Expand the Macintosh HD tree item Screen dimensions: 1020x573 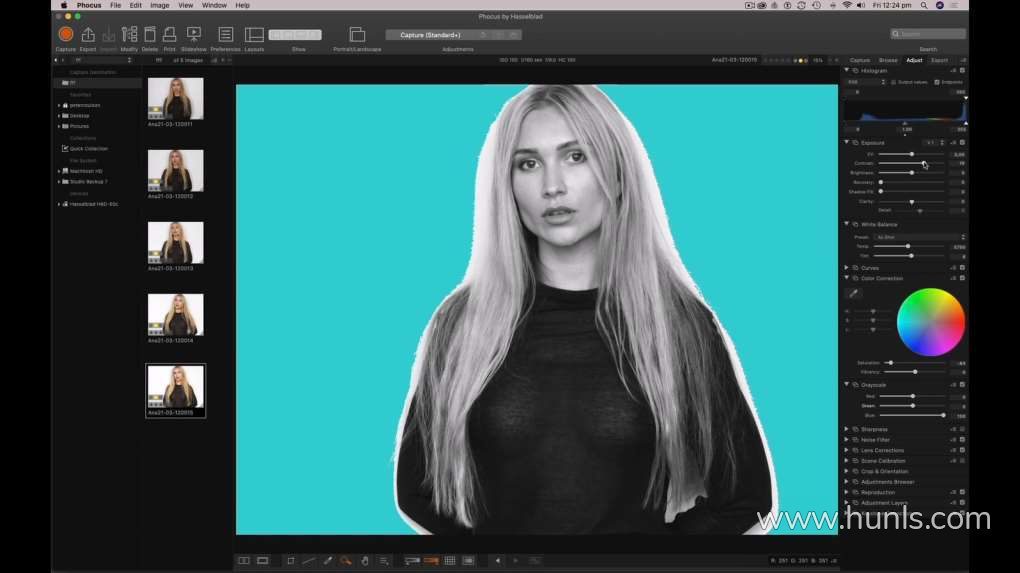point(59,171)
